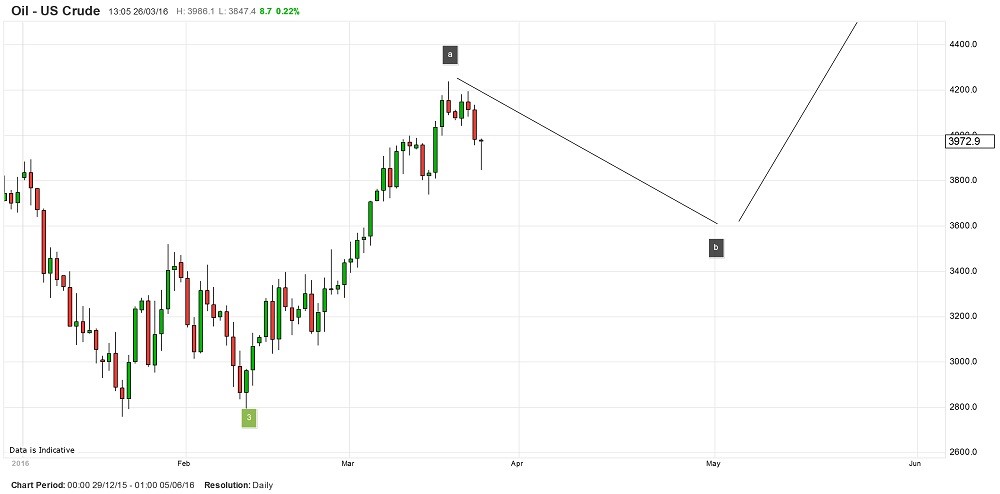Click the 'May' date axis label
Screen dimensions: 1000x494
point(714,465)
